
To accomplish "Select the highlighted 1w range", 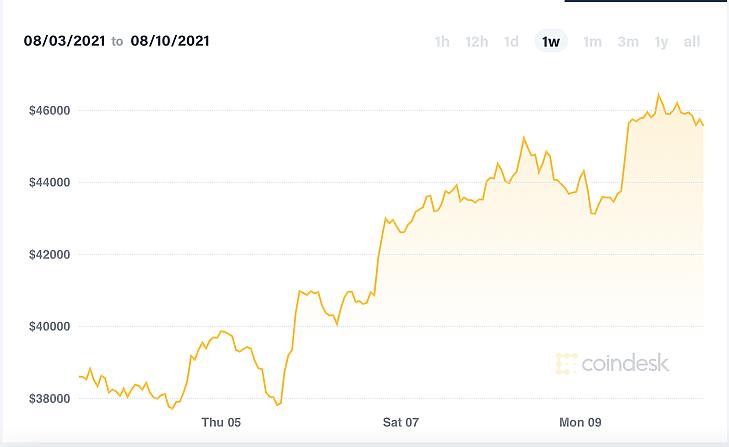I will tap(551, 42).
